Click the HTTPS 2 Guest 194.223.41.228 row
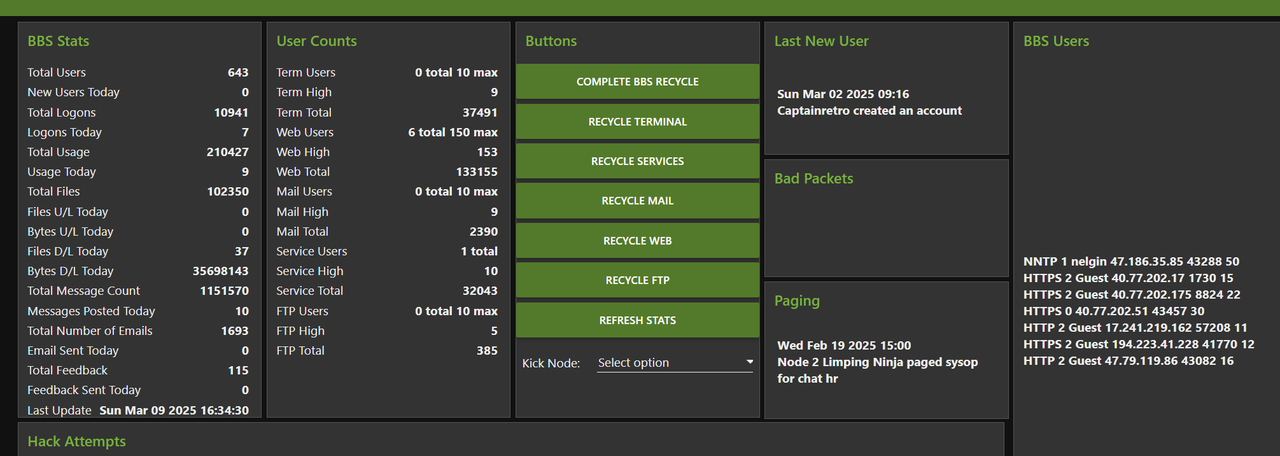The height and width of the screenshot is (456, 1280). click(x=1138, y=344)
